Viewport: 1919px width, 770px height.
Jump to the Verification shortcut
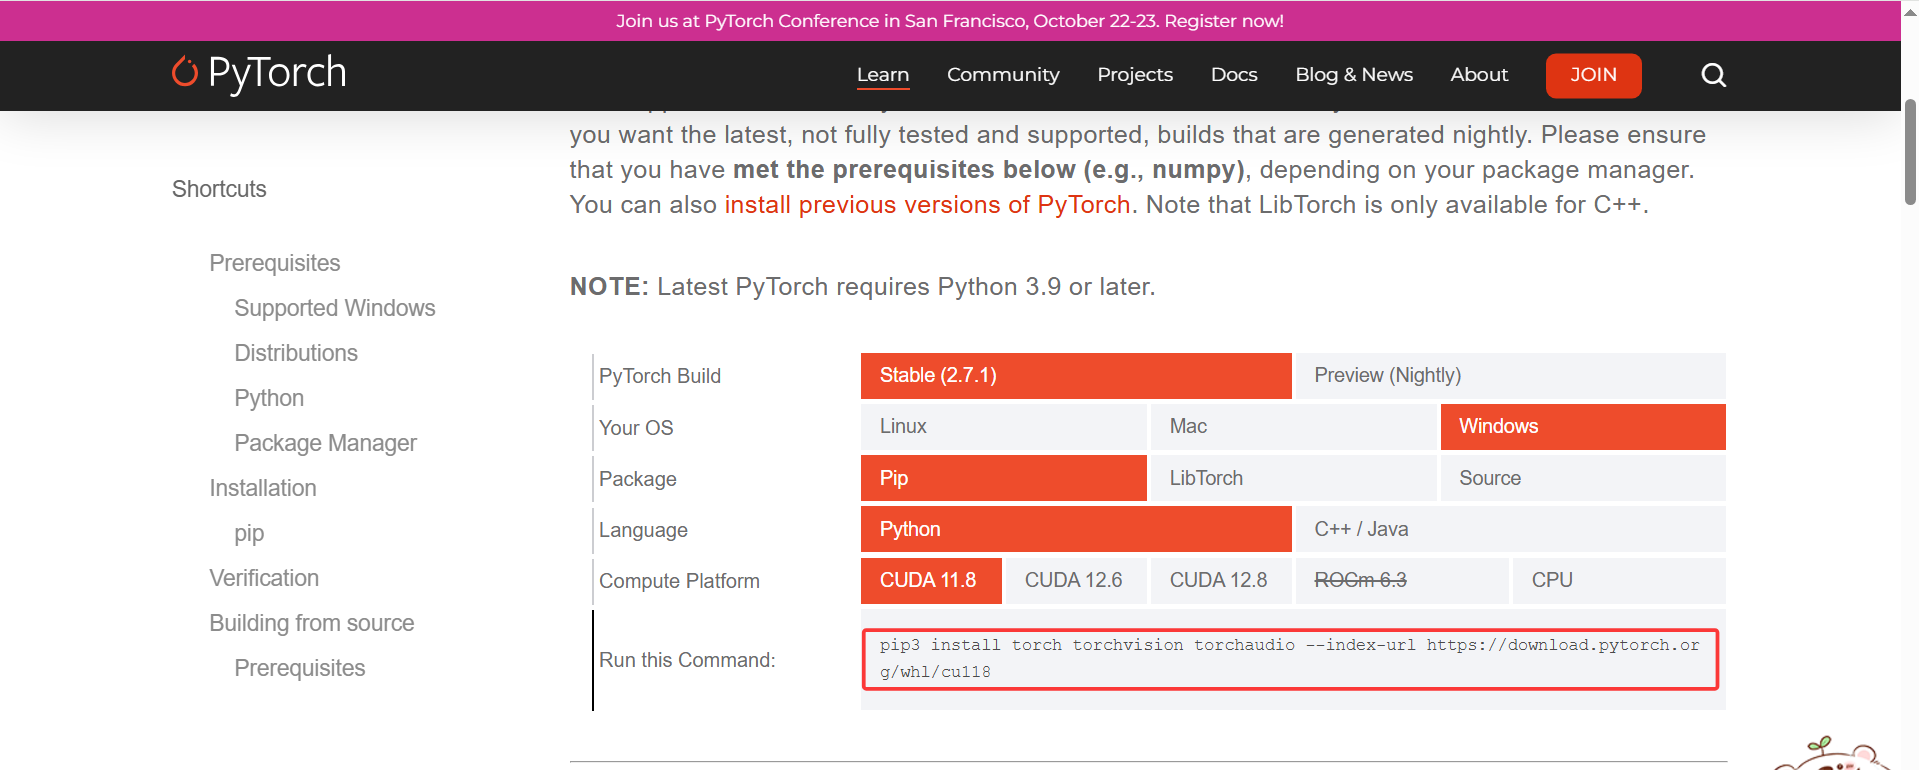(x=264, y=578)
